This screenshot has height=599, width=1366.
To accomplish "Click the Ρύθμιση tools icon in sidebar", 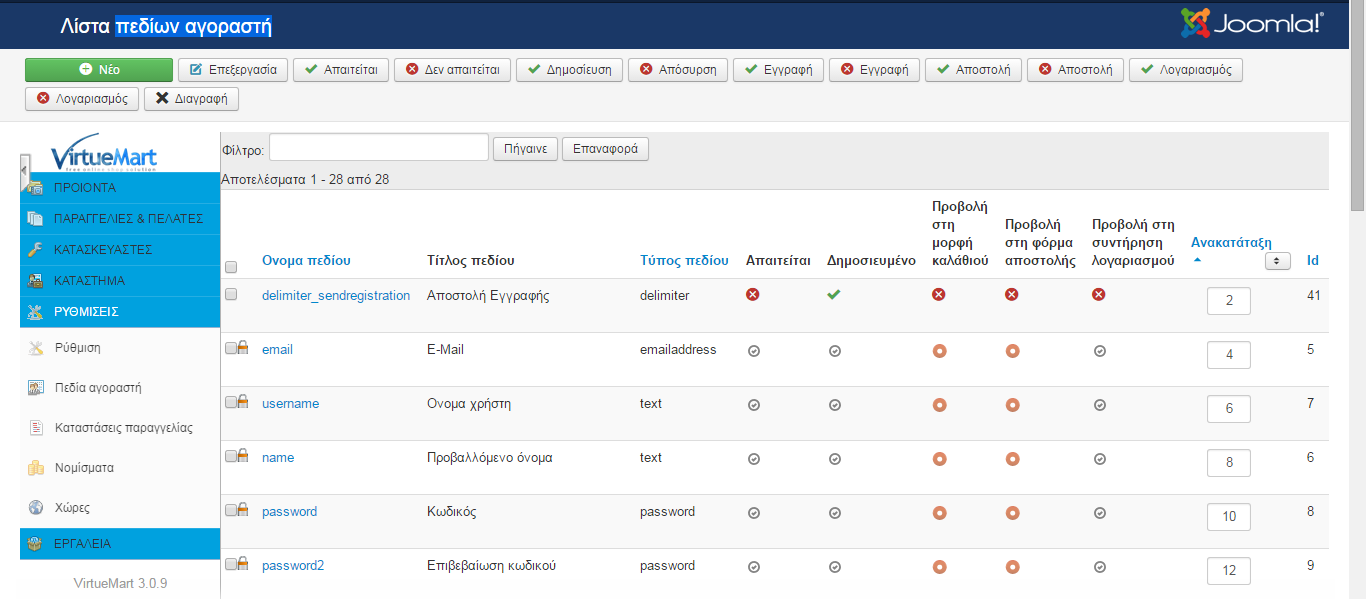I will (36, 348).
